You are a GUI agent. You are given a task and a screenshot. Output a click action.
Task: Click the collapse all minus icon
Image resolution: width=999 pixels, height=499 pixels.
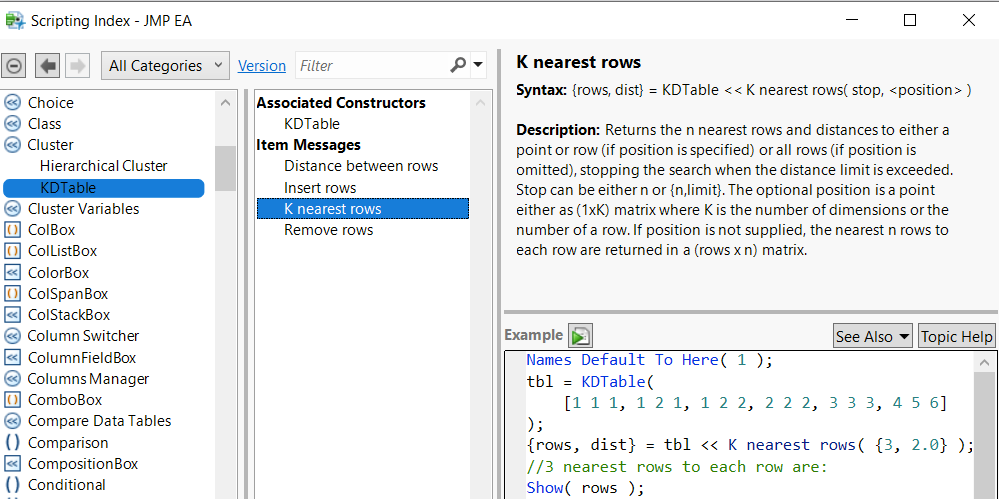(14, 66)
